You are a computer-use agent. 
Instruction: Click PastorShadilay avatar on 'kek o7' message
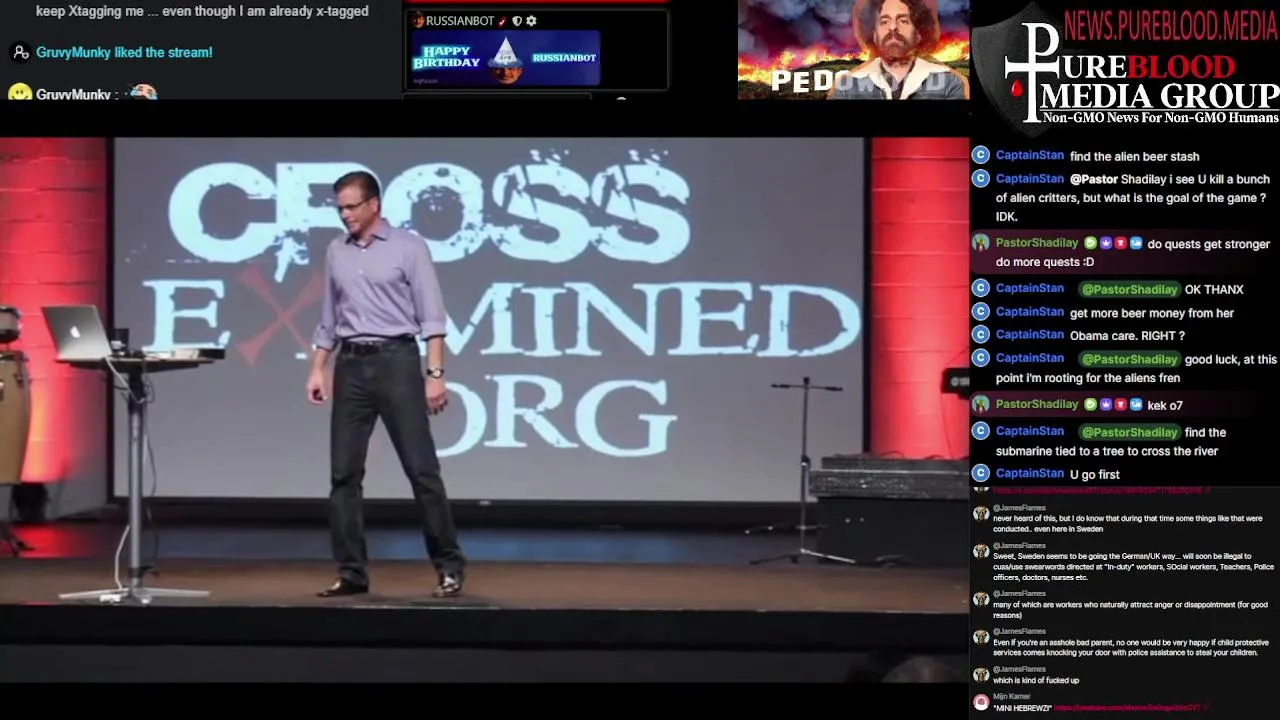(x=981, y=404)
